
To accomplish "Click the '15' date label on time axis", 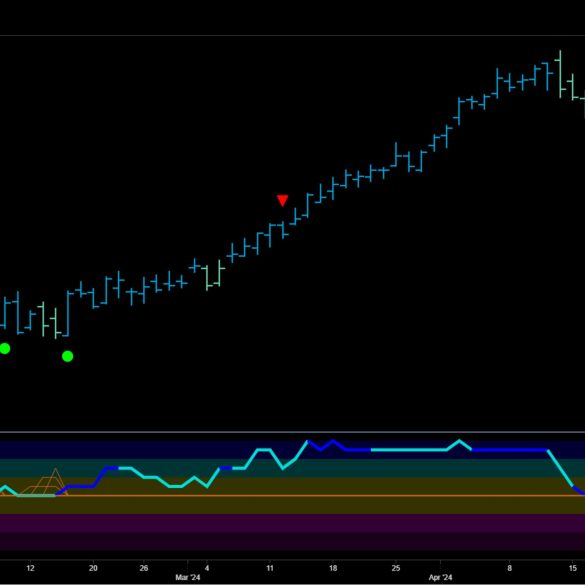I will click(x=573, y=568).
